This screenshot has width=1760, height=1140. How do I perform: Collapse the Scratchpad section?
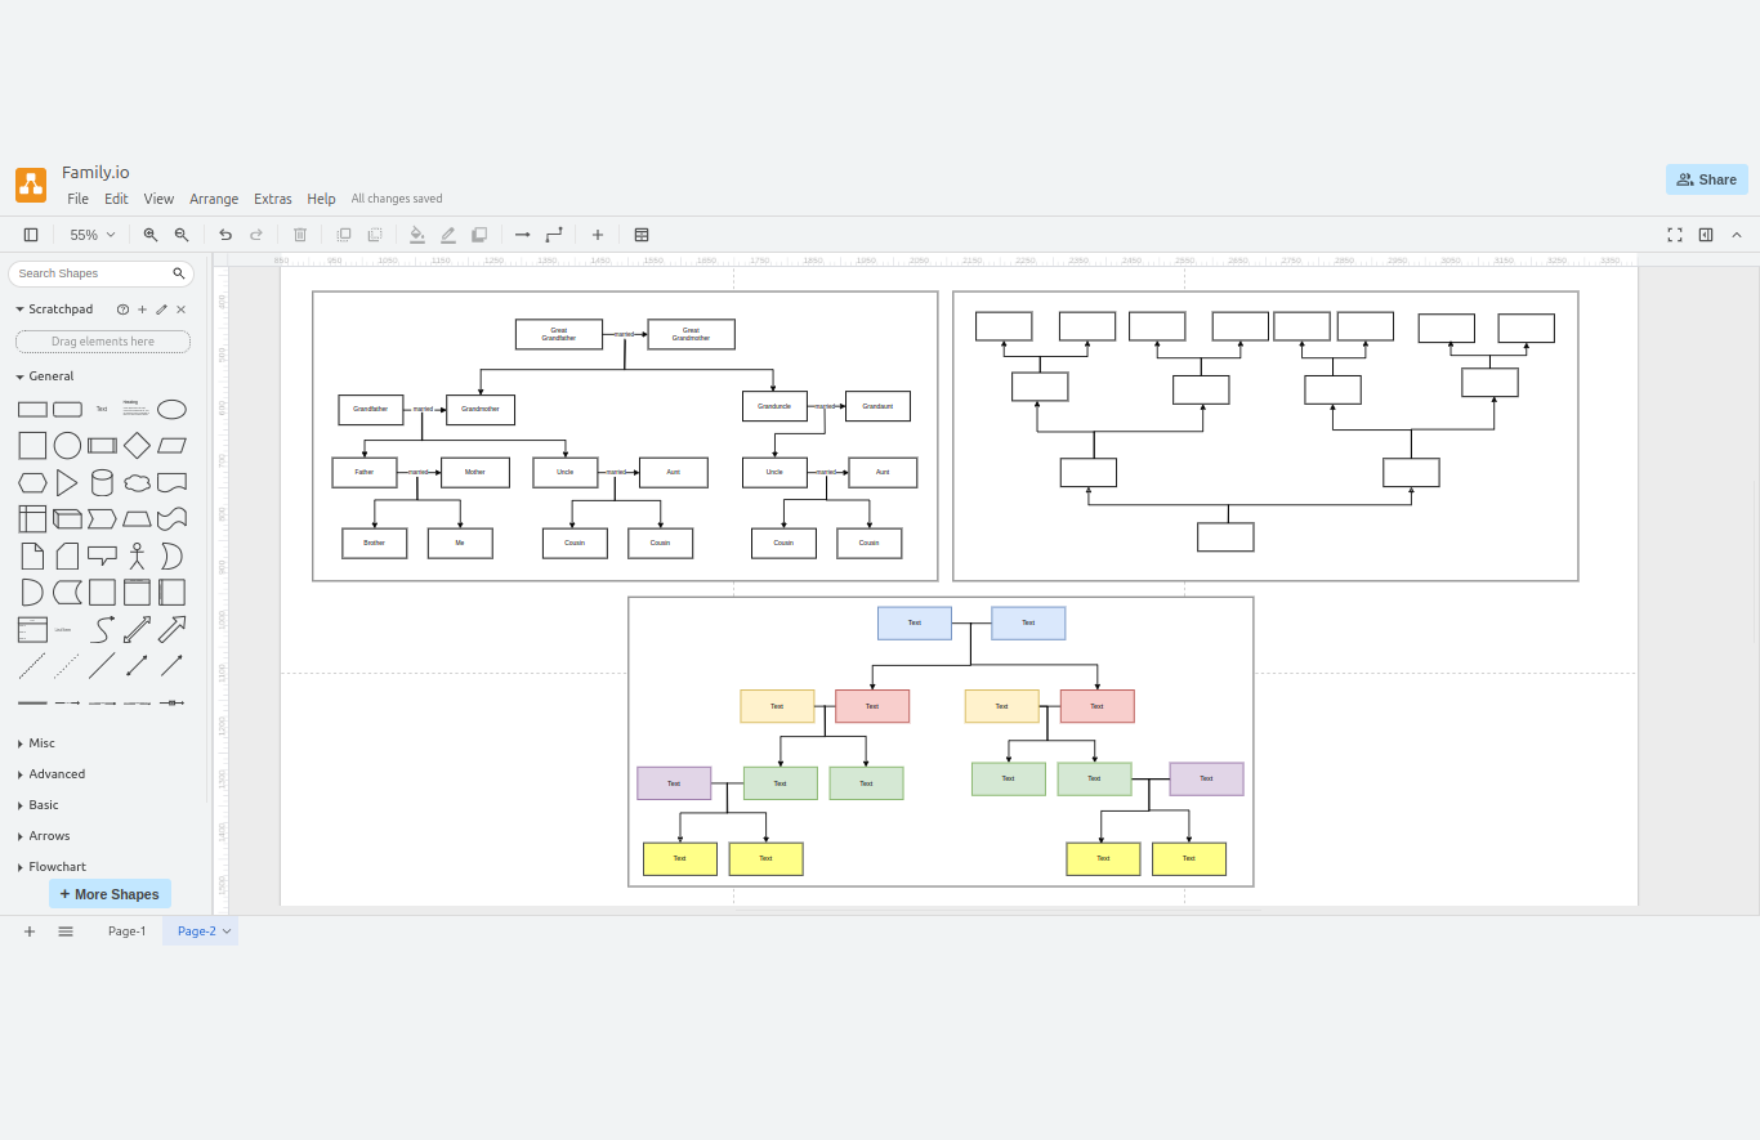tap(56, 309)
